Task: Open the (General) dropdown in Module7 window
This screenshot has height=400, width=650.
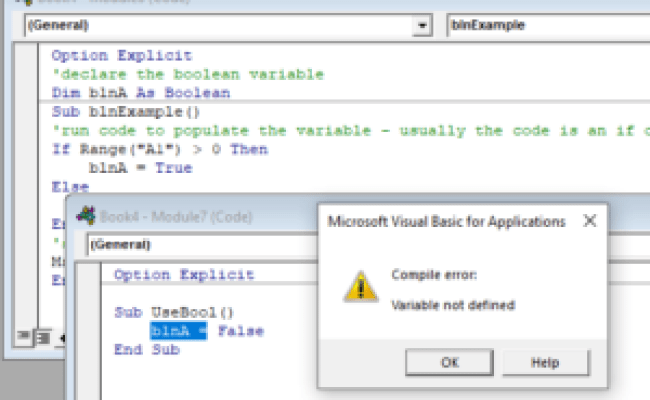Action: [x=202, y=244]
